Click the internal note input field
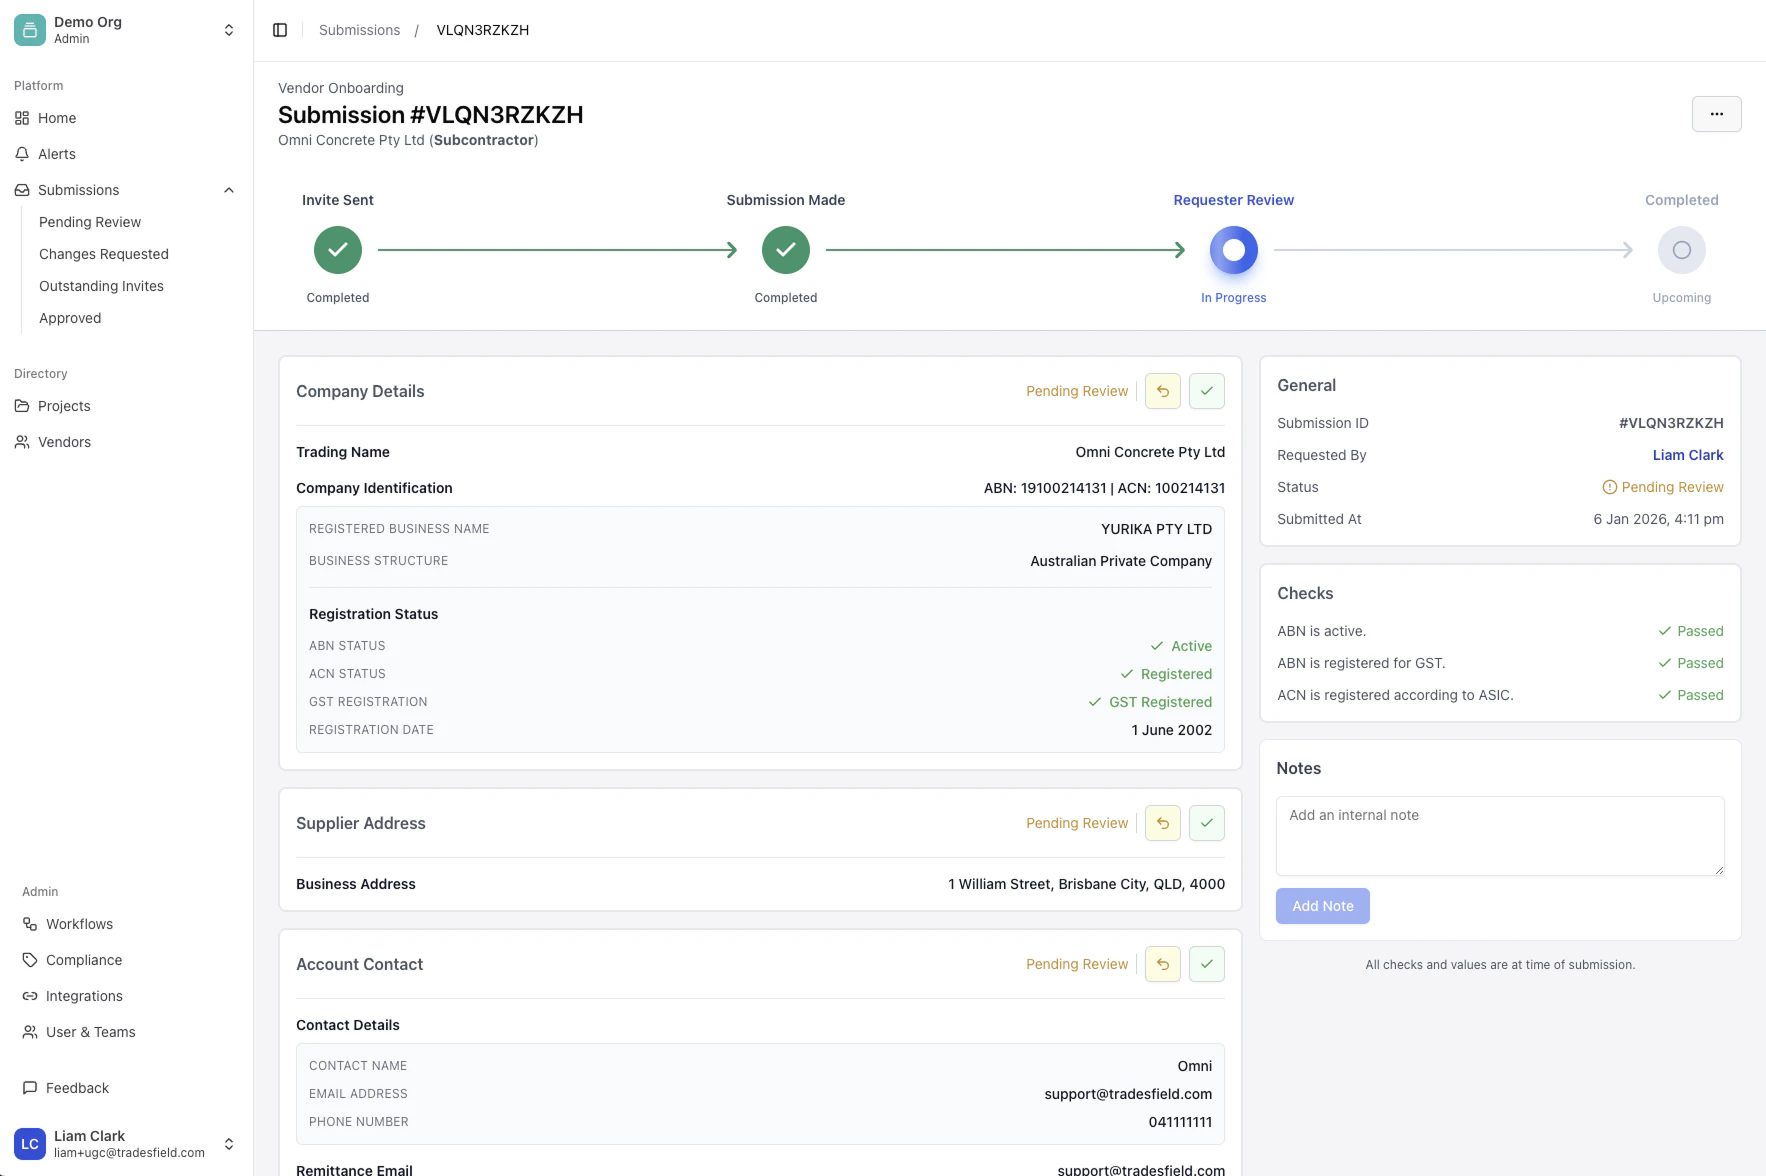The image size is (1766, 1176). tap(1498, 836)
